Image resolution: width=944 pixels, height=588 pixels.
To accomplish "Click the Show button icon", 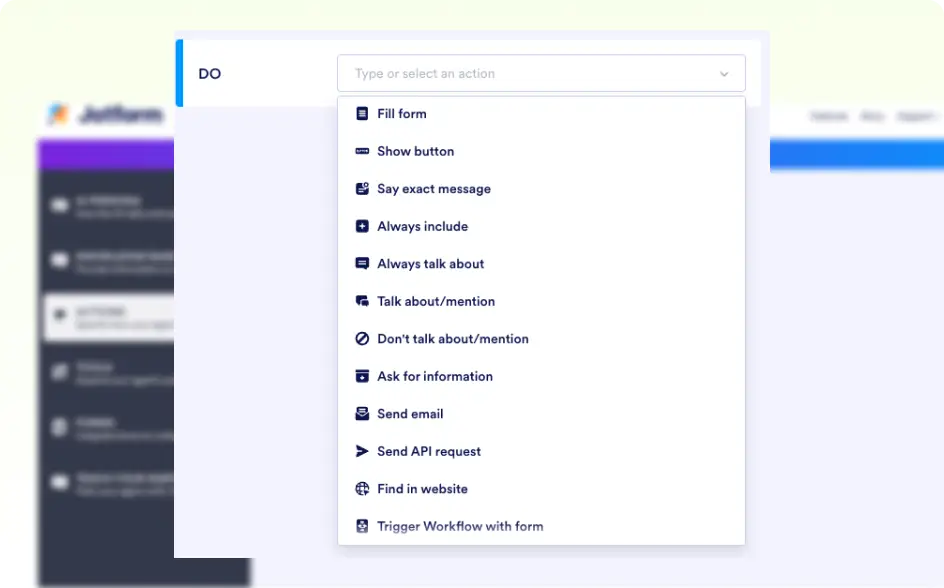I will click(362, 151).
